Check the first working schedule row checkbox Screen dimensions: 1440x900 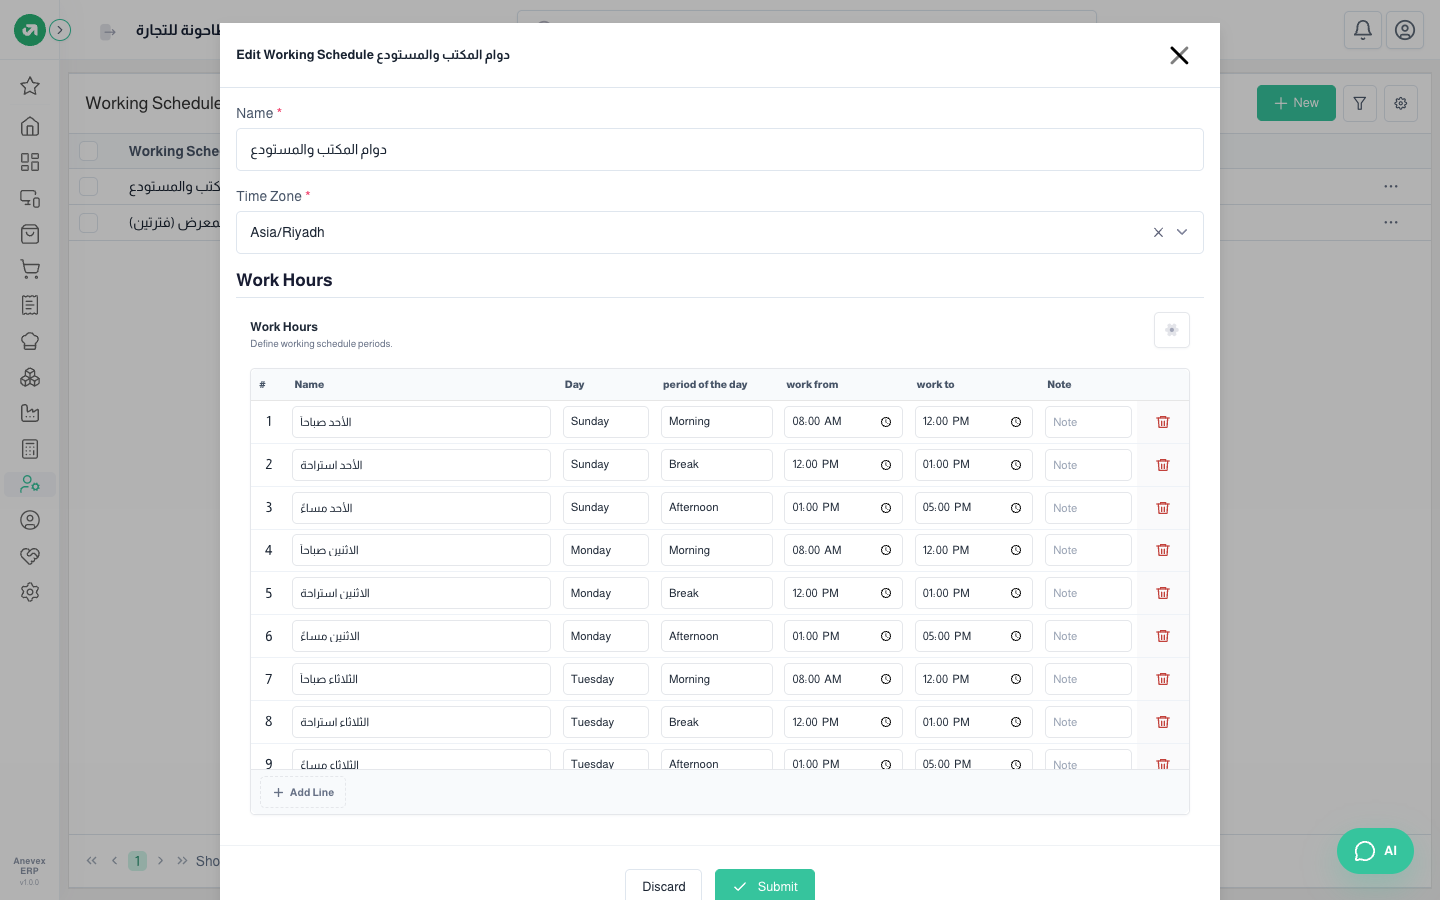tap(89, 187)
